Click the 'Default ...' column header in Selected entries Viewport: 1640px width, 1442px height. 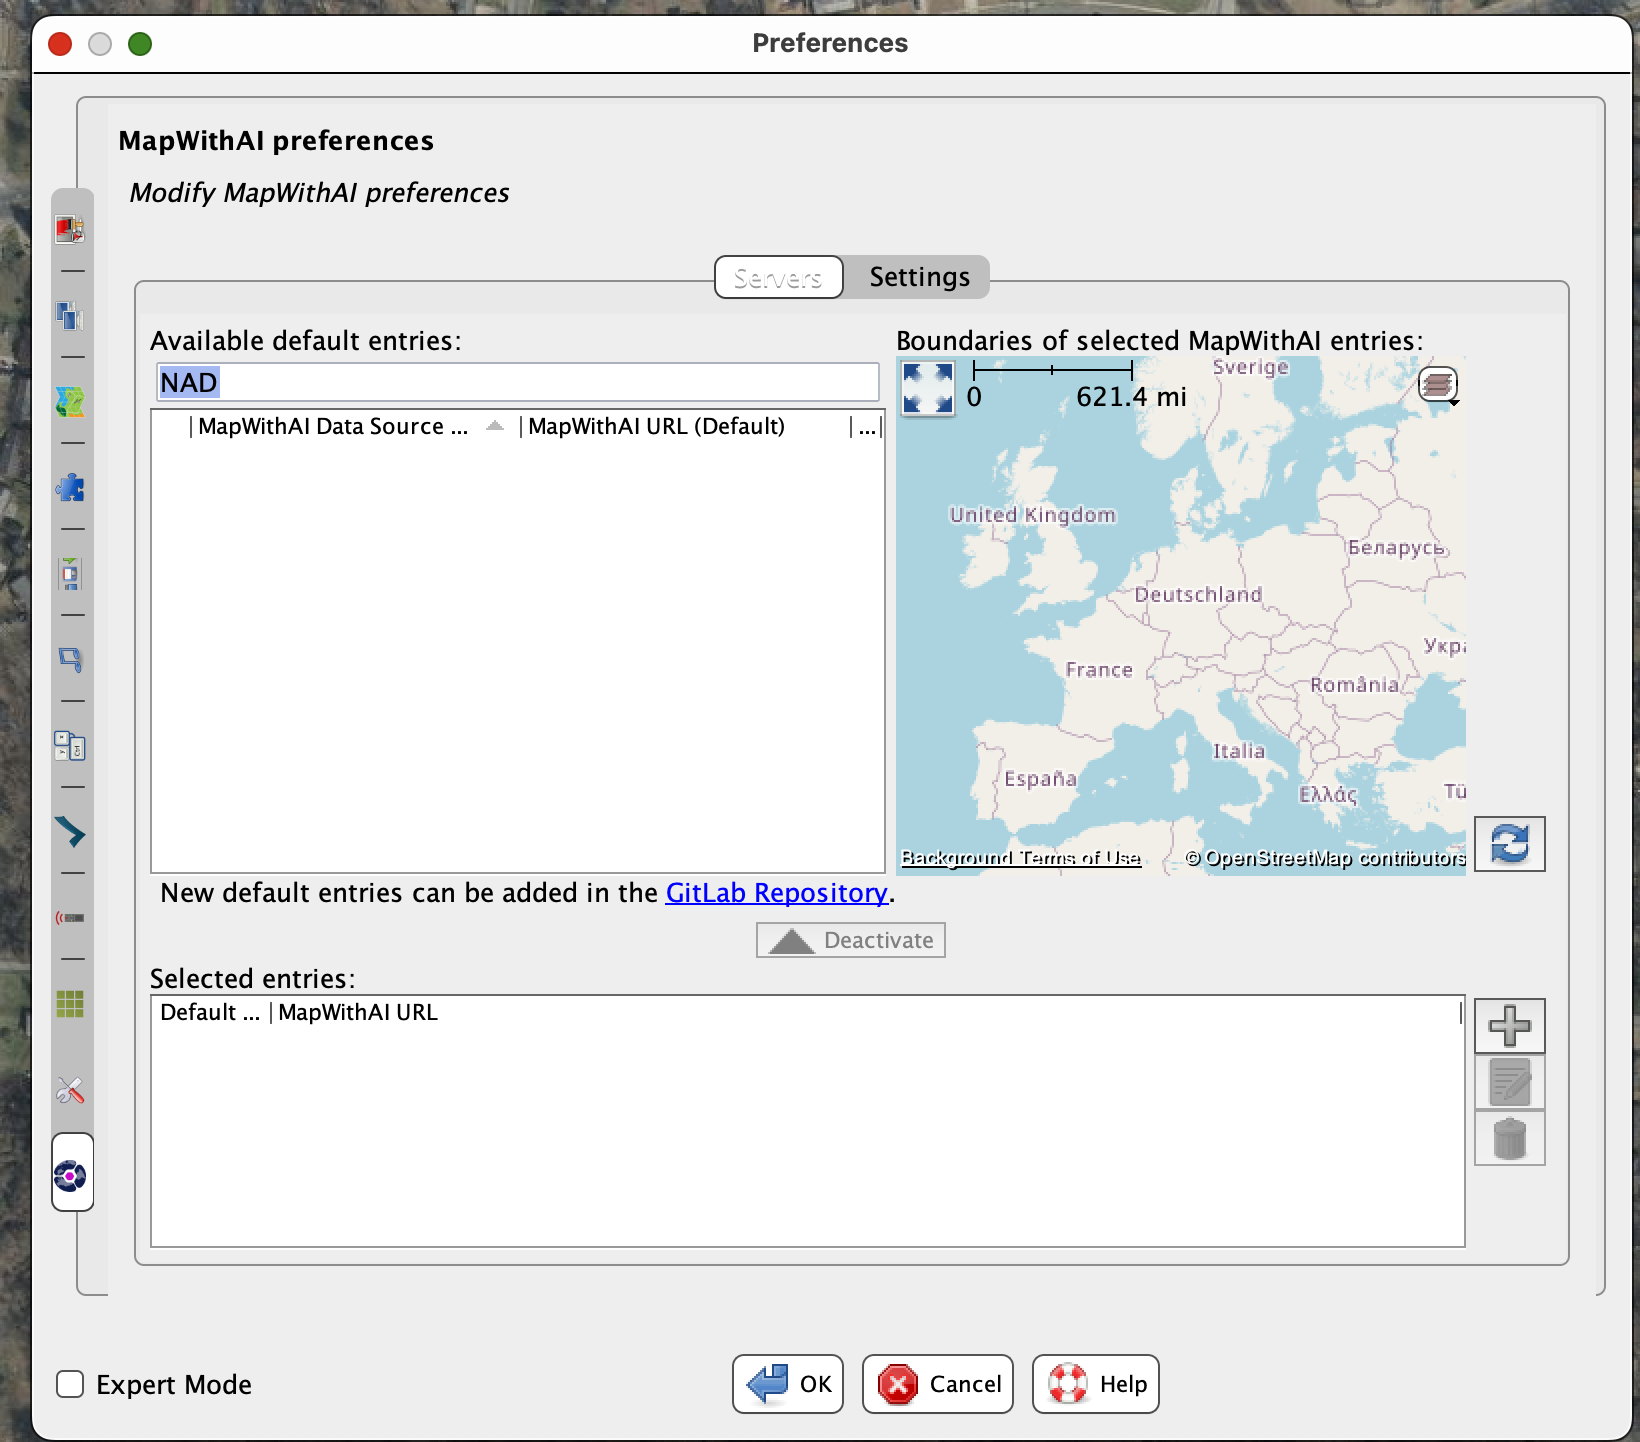(210, 1012)
